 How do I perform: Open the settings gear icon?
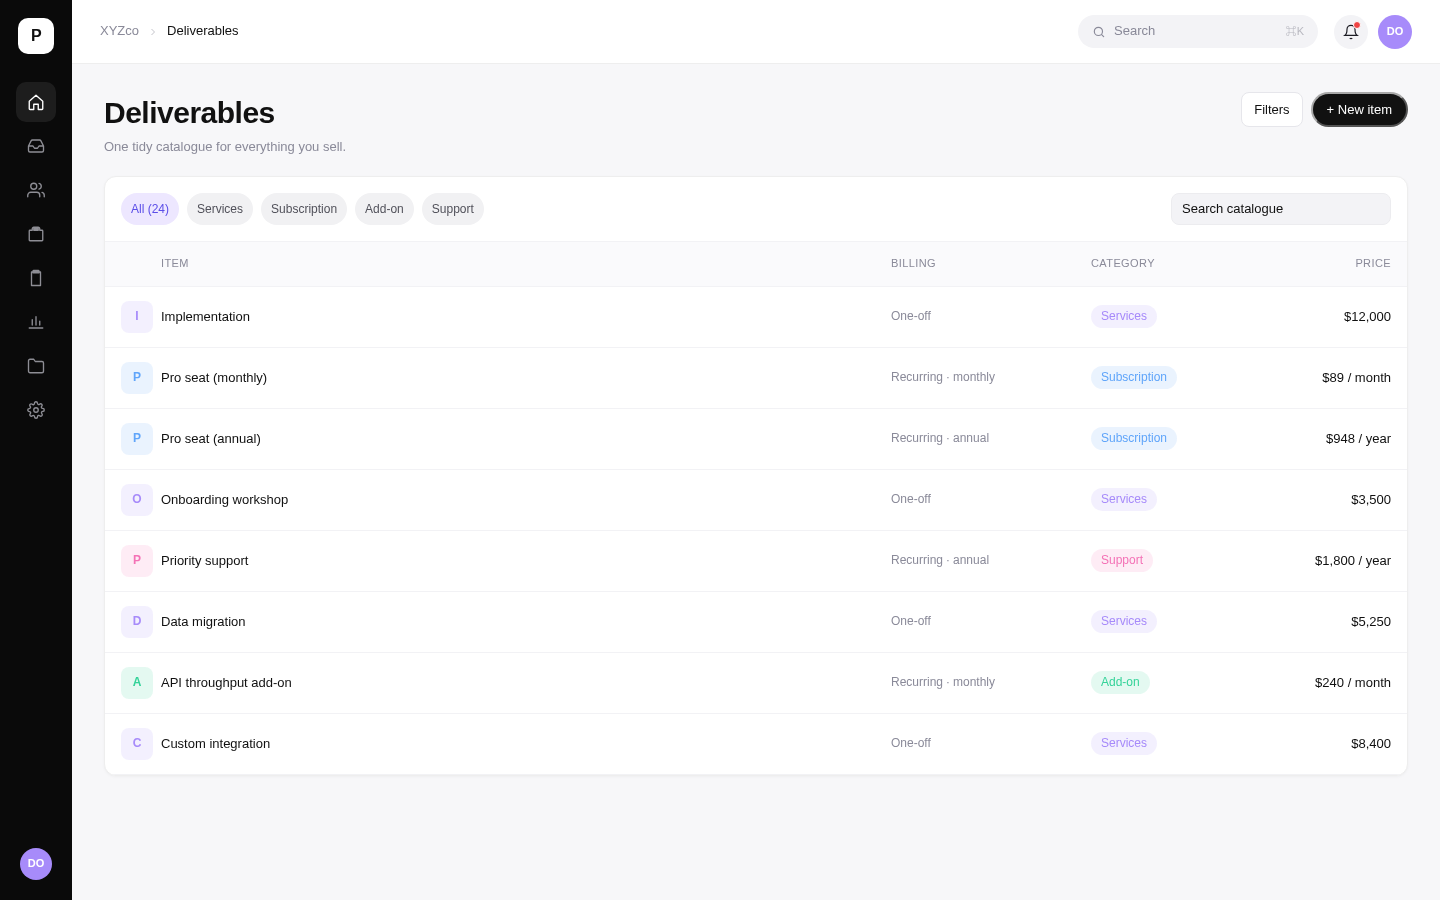point(36,410)
